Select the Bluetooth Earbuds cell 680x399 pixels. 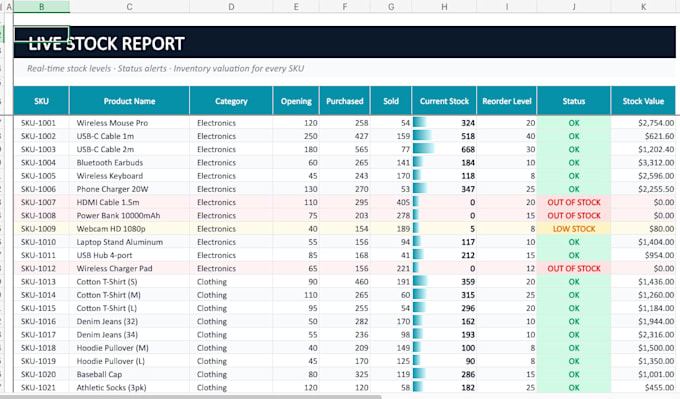129,163
